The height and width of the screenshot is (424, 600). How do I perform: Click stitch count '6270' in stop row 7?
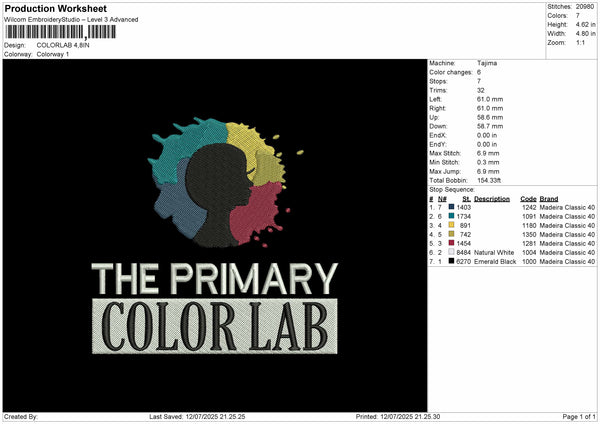point(464,261)
